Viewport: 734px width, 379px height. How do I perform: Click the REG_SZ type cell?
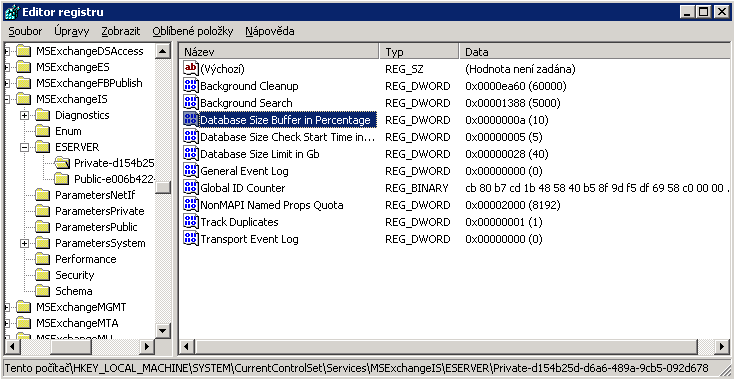pos(404,69)
